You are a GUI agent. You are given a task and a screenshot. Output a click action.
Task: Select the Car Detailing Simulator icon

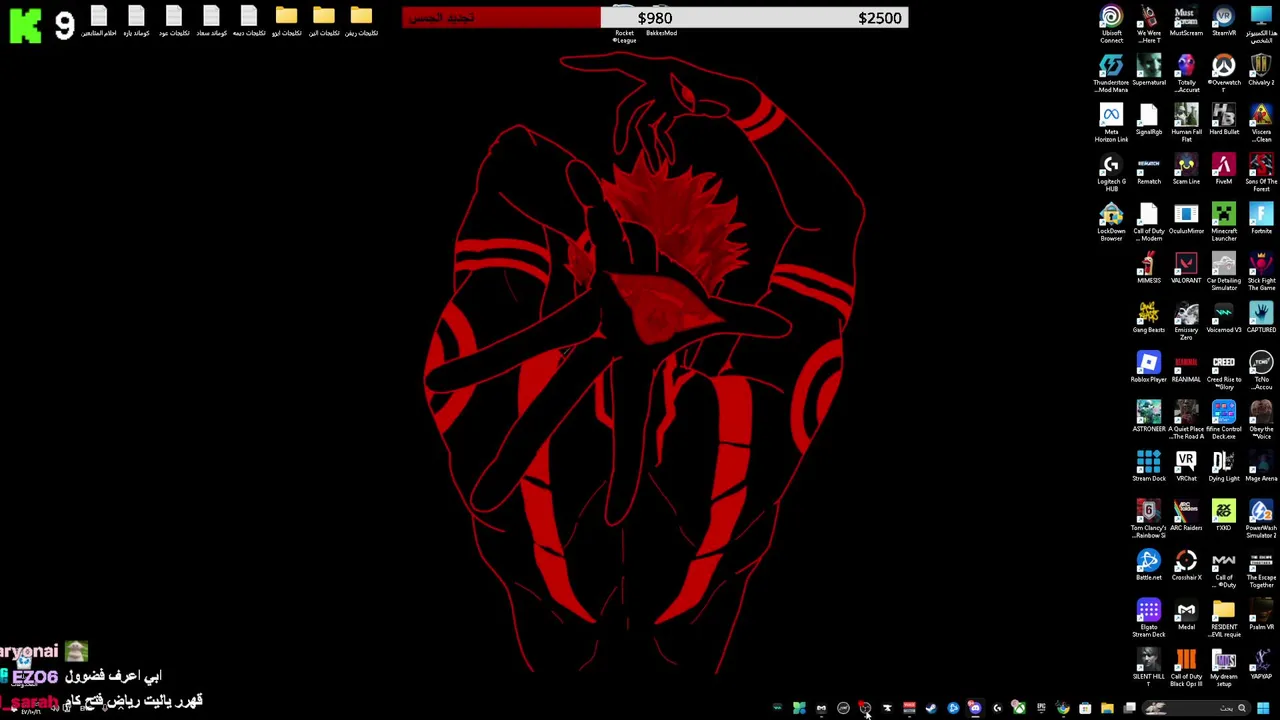click(x=1224, y=271)
